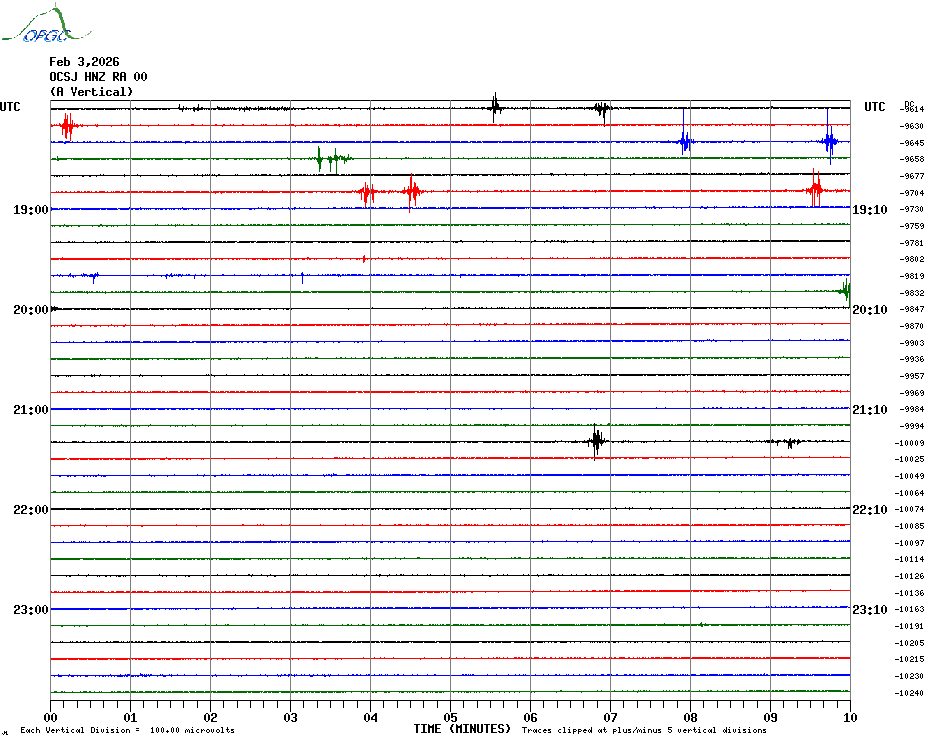Click the '19:10' time label
930x744 pixels.
pos(870,209)
